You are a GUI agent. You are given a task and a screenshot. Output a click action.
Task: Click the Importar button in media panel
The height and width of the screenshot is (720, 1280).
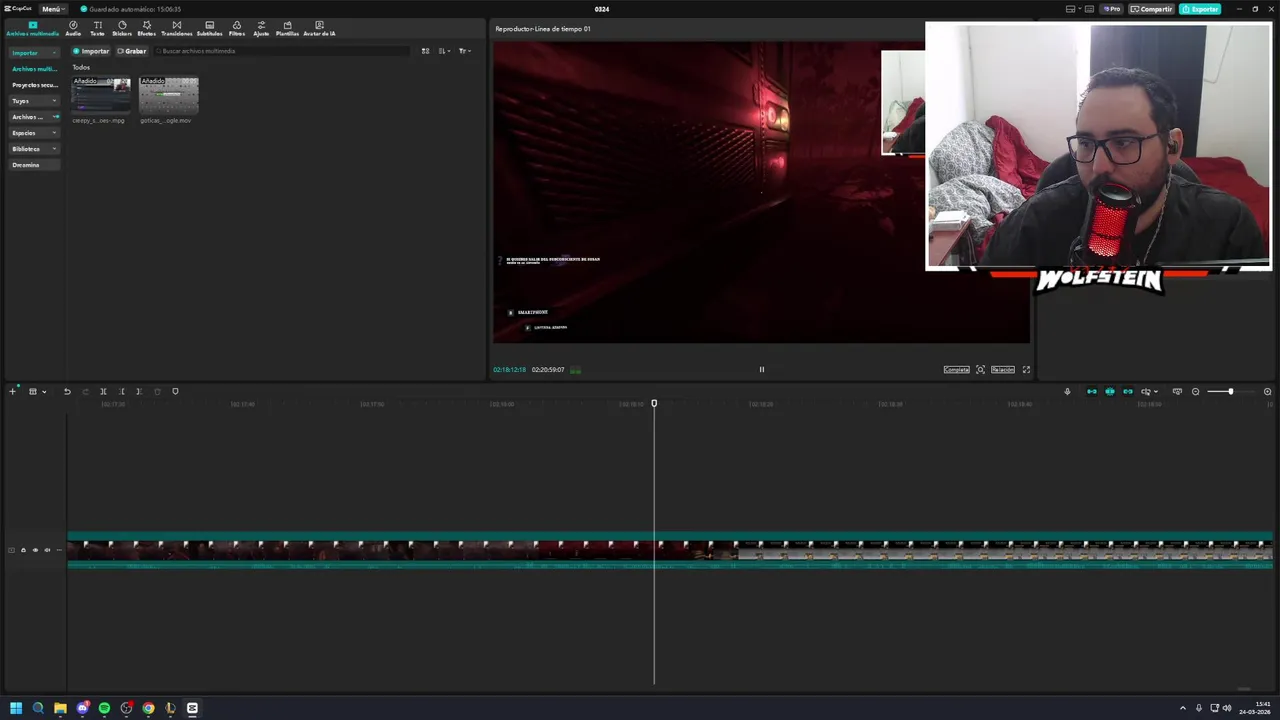(x=91, y=51)
